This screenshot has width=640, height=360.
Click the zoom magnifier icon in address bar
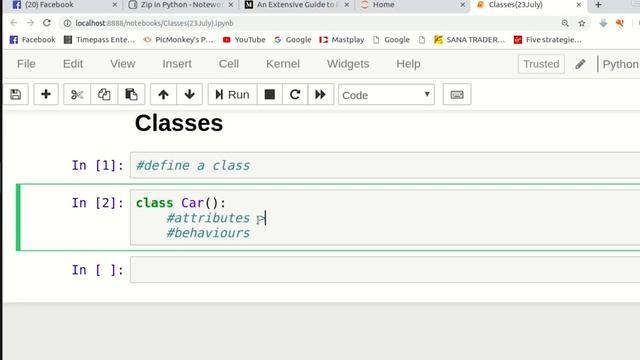(565, 23)
